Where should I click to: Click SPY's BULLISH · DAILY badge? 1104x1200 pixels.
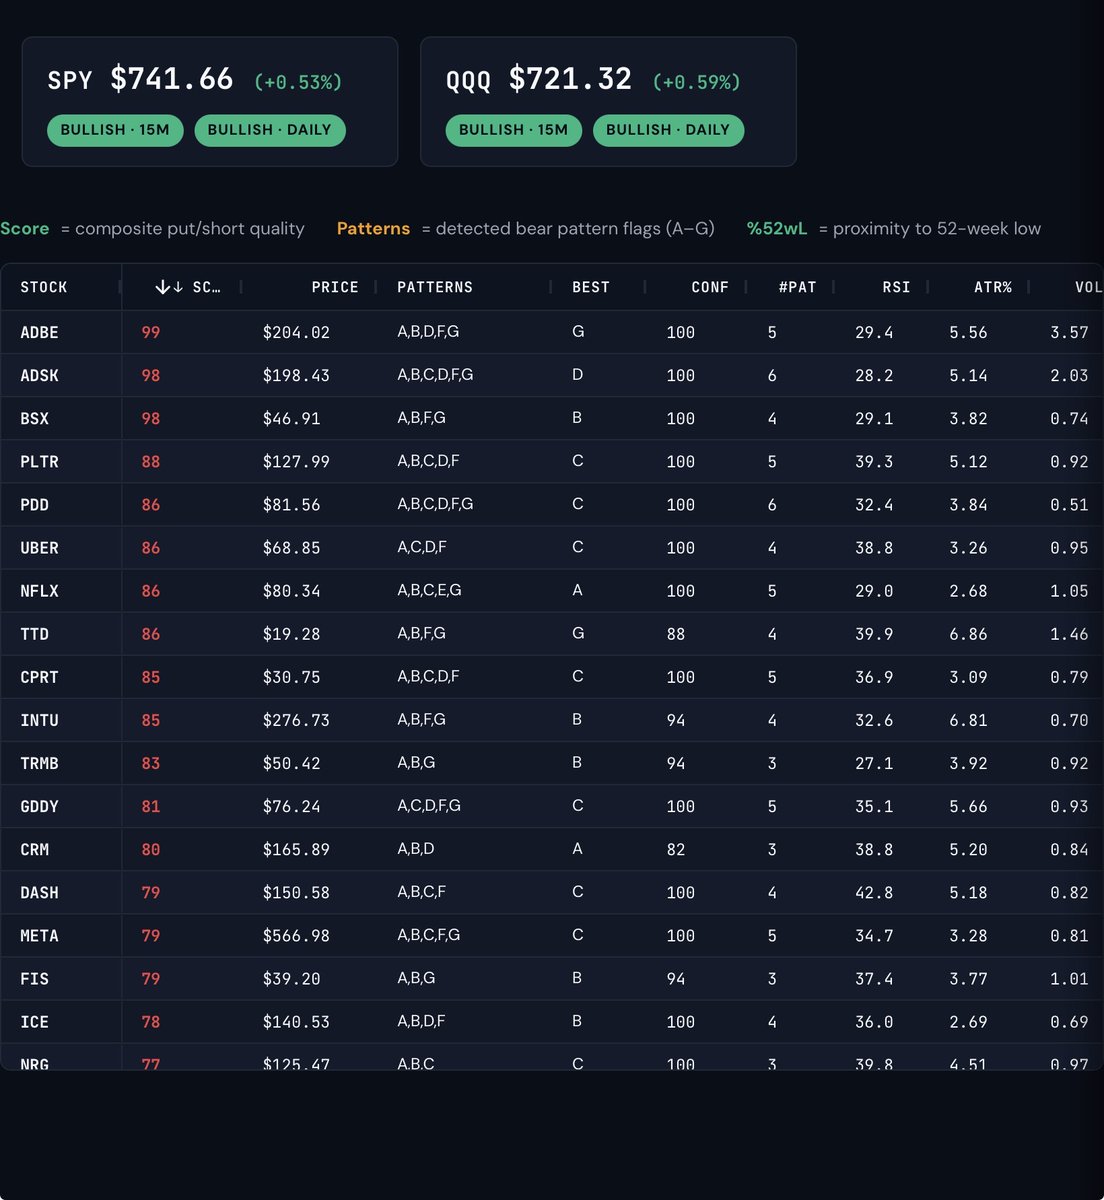coord(270,130)
